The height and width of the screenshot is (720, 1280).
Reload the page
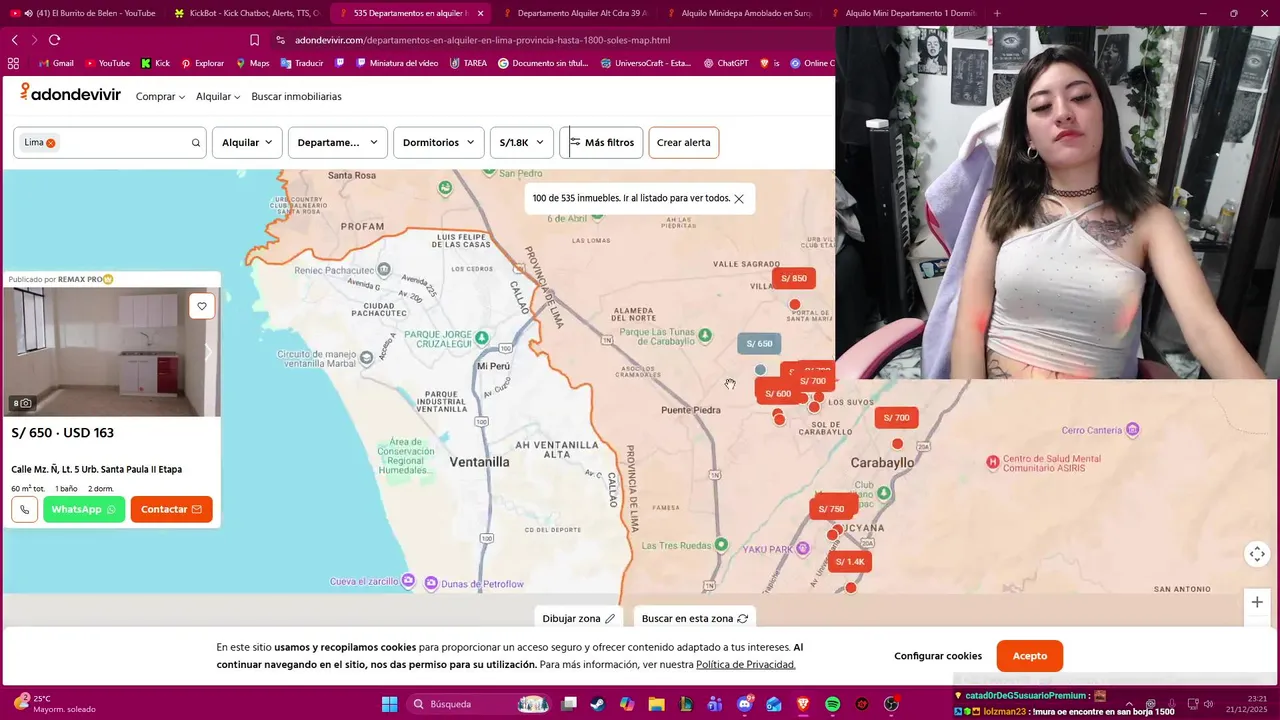54,40
